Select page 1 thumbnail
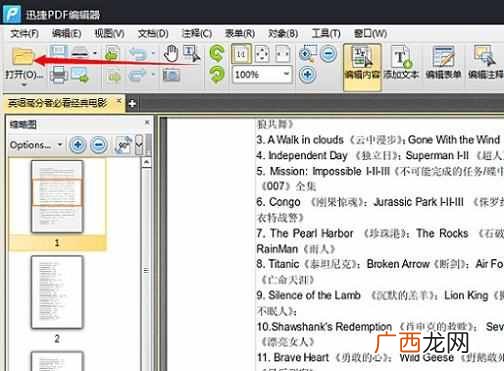This screenshot has width=504, height=371. pyautogui.click(x=57, y=197)
